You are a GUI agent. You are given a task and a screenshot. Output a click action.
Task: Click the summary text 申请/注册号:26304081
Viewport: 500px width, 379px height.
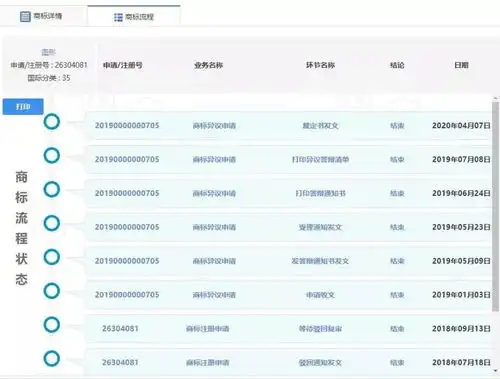tap(49, 65)
